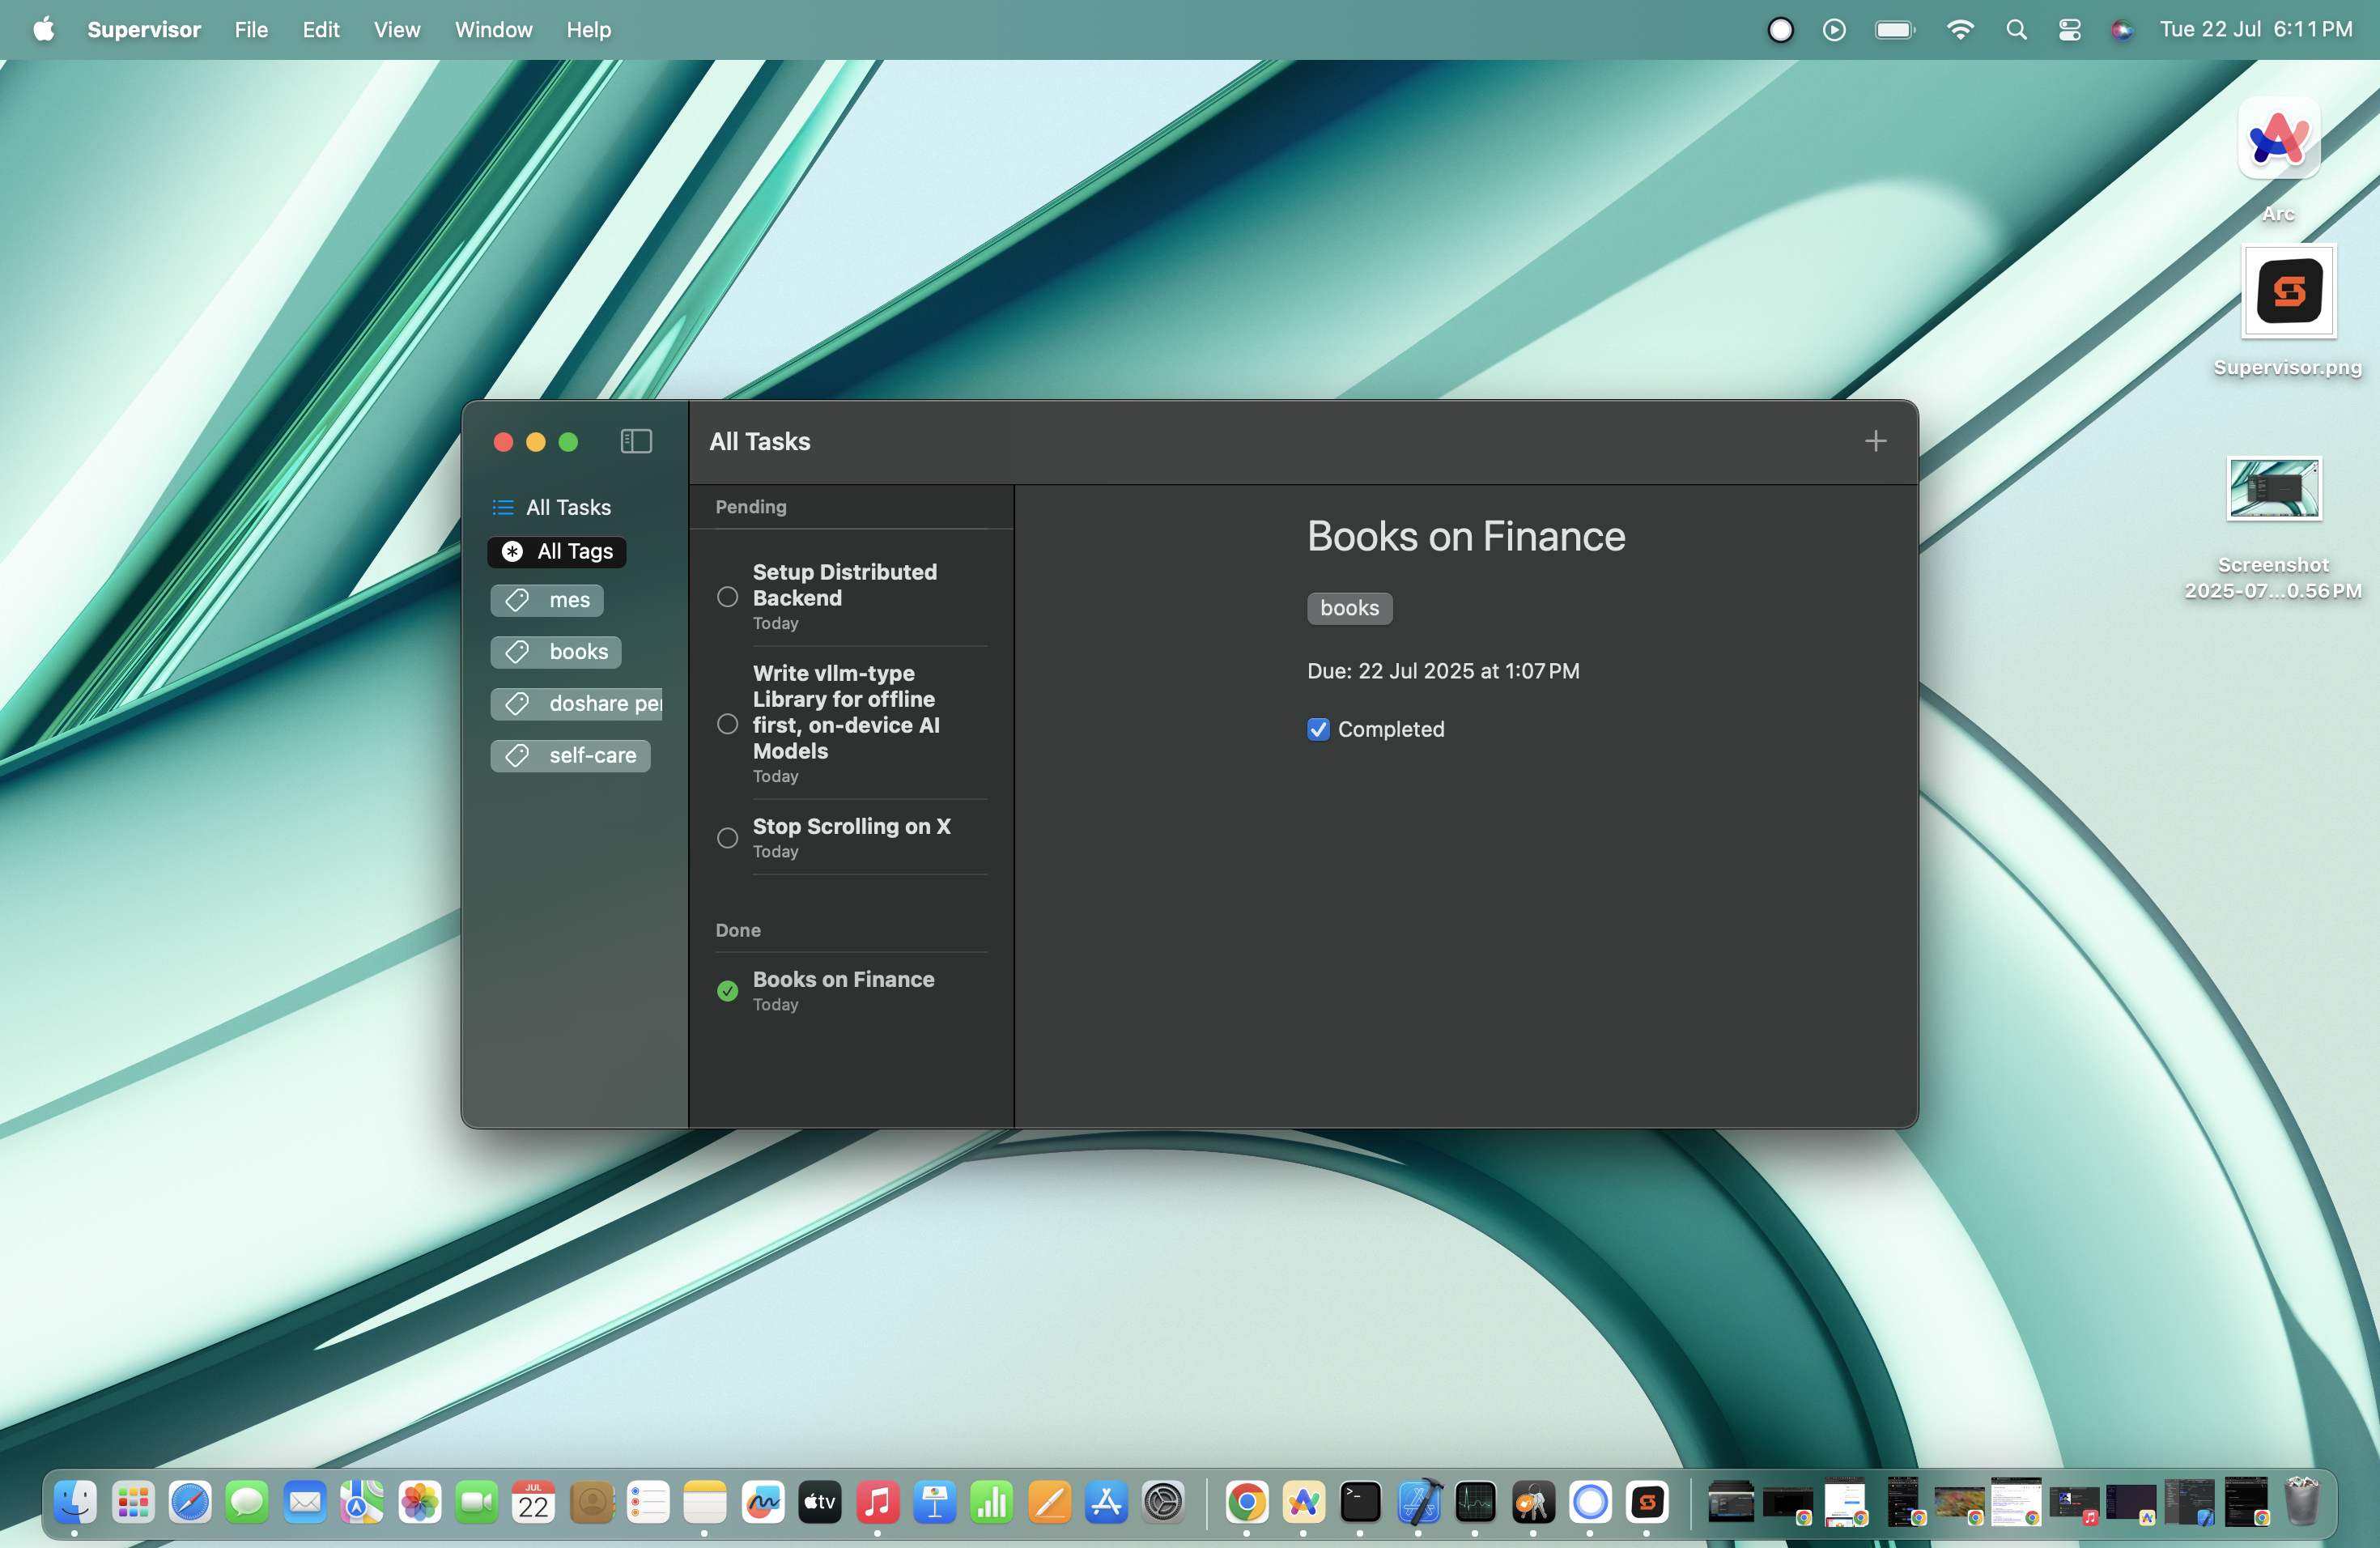Open Control Center in the menu bar
The width and height of the screenshot is (2380, 1548).
click(2069, 30)
